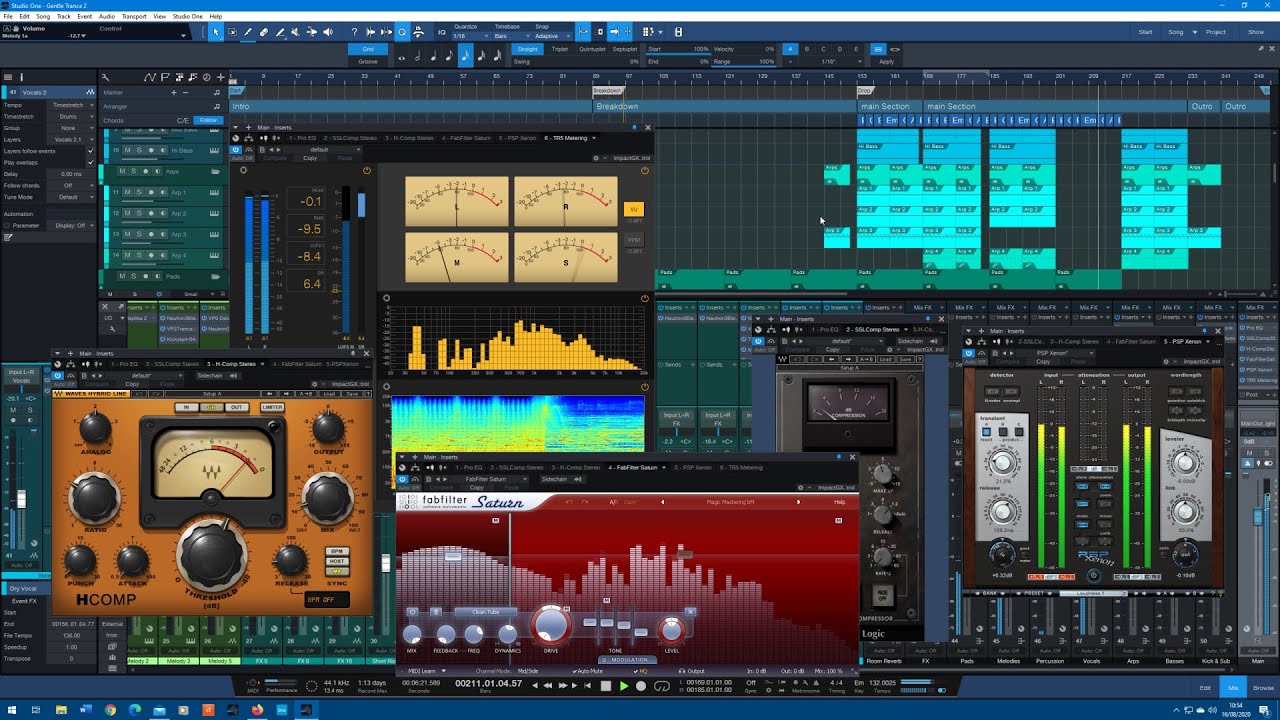Screen dimensions: 1280x720
Task: Open the Timestretch Drums mode dropdown
Action: pos(69,117)
